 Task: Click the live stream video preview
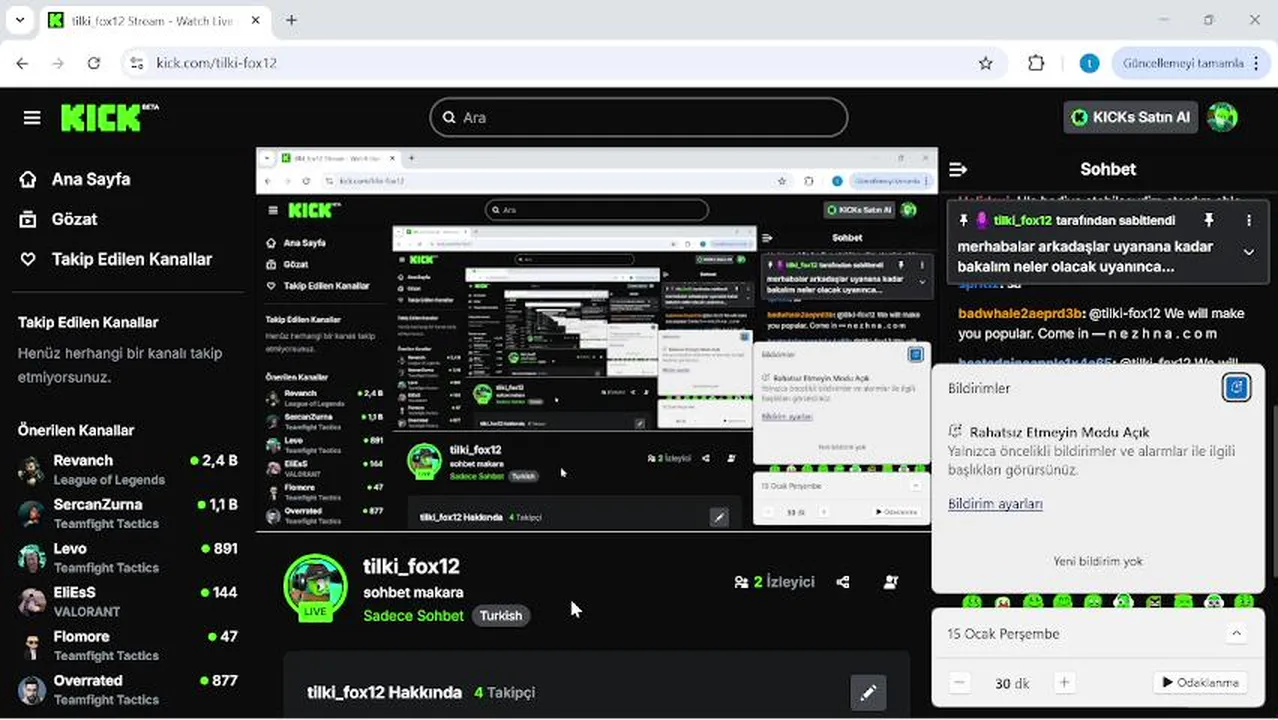pos(597,340)
